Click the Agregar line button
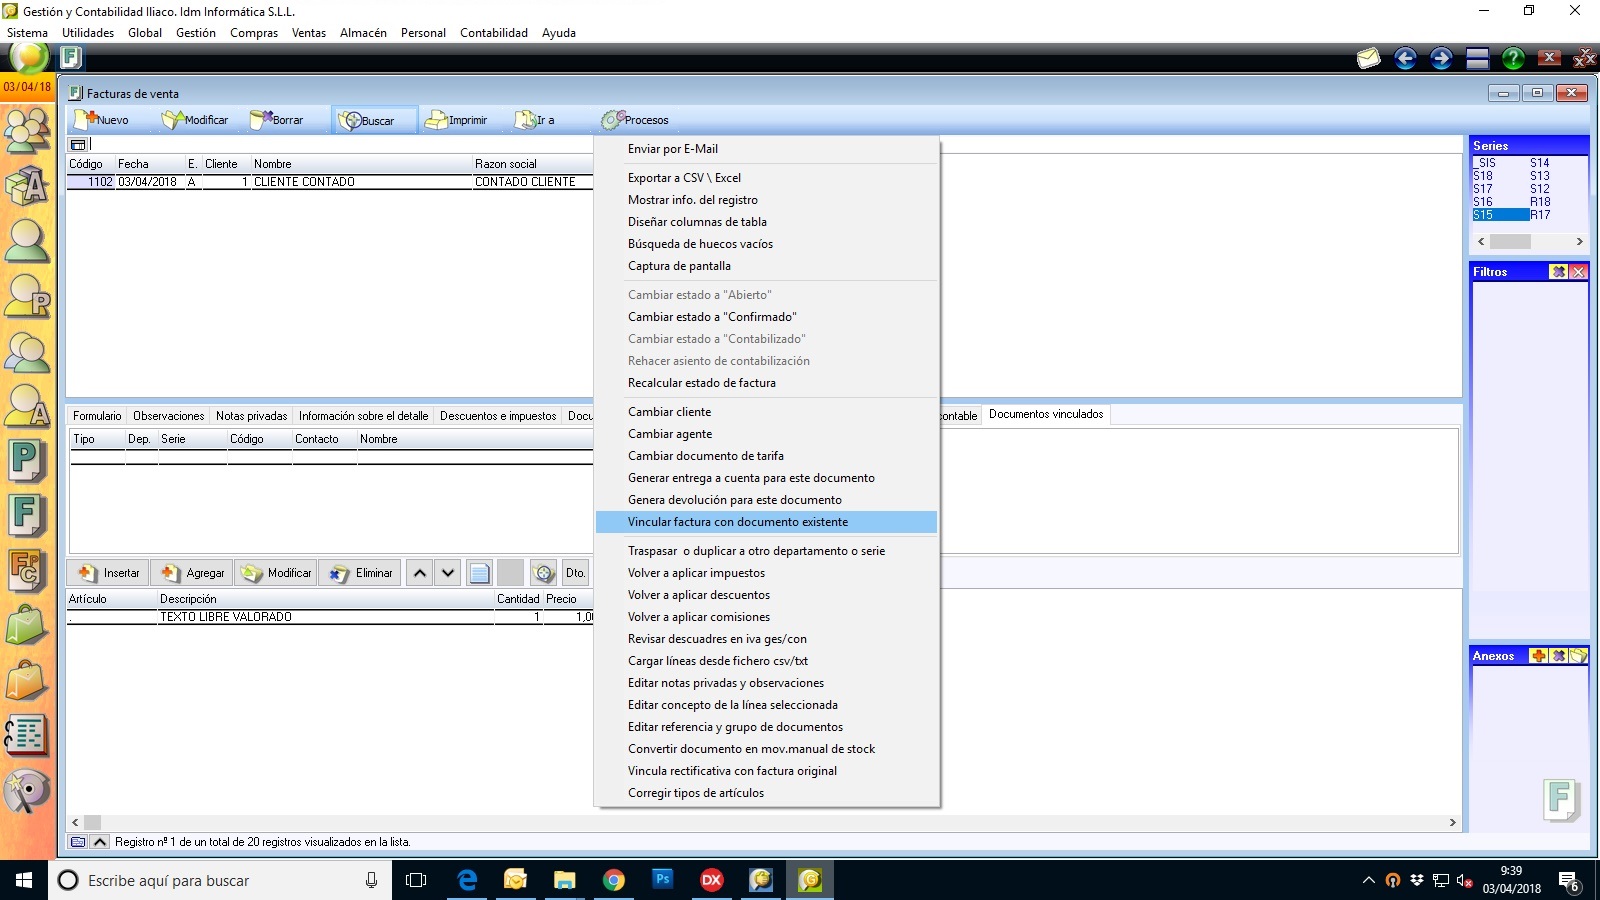This screenshot has width=1600, height=900. (192, 573)
